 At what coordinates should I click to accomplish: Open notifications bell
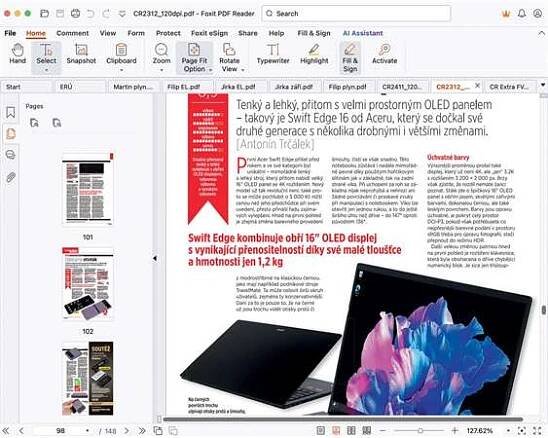[x=522, y=14]
